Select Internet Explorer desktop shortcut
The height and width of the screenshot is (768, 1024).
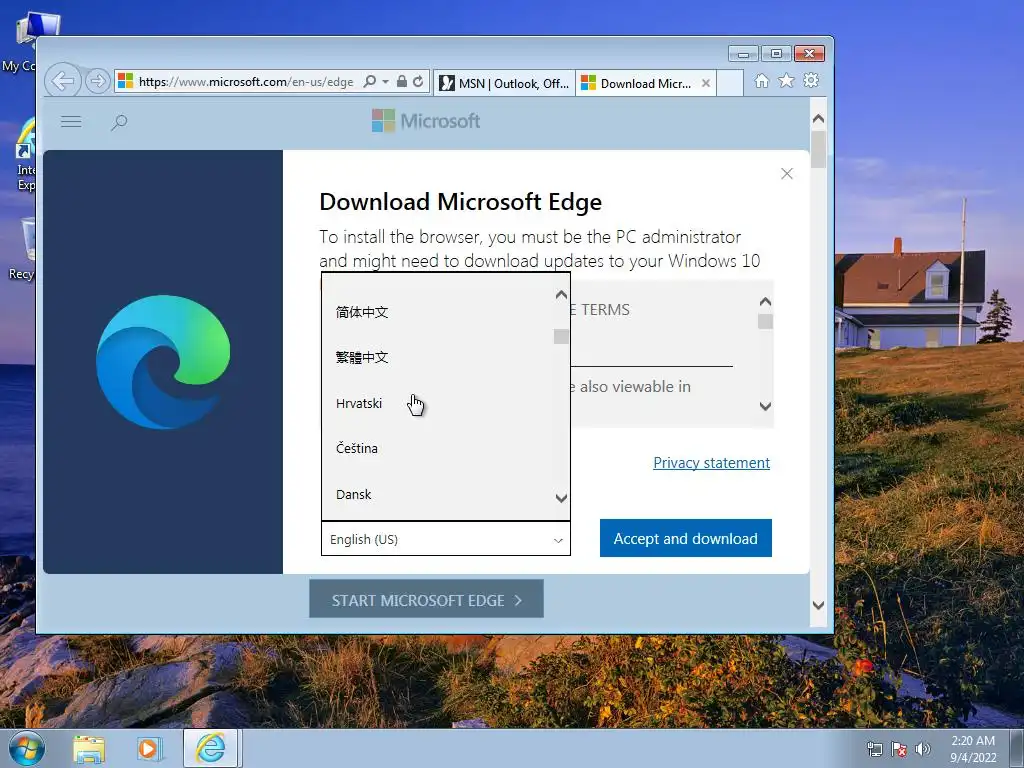[x=25, y=155]
